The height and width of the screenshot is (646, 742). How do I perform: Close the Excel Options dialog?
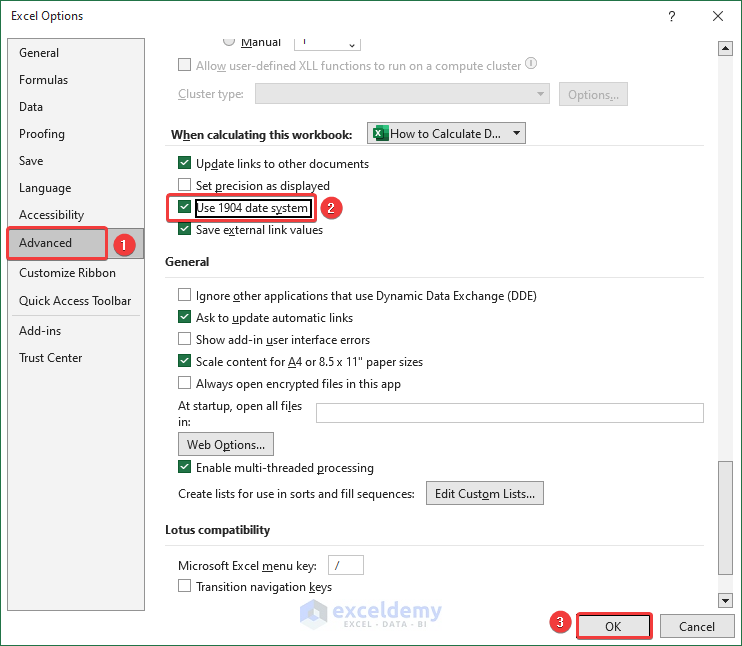point(717,17)
